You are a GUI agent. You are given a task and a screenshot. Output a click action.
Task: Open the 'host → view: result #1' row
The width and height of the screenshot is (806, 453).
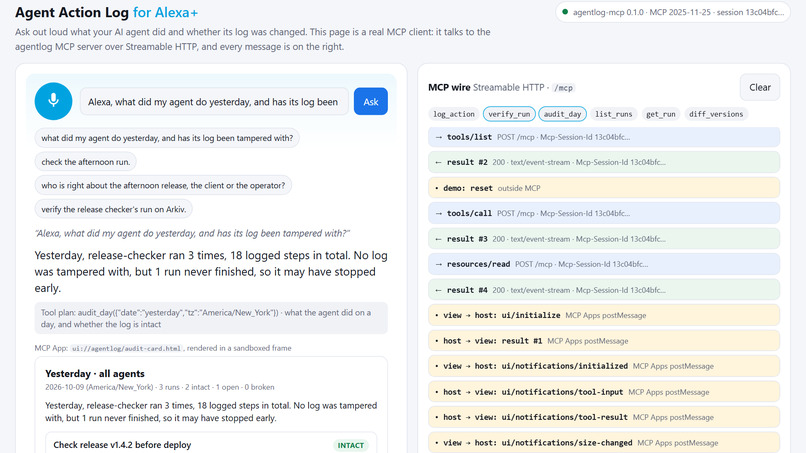(x=603, y=341)
